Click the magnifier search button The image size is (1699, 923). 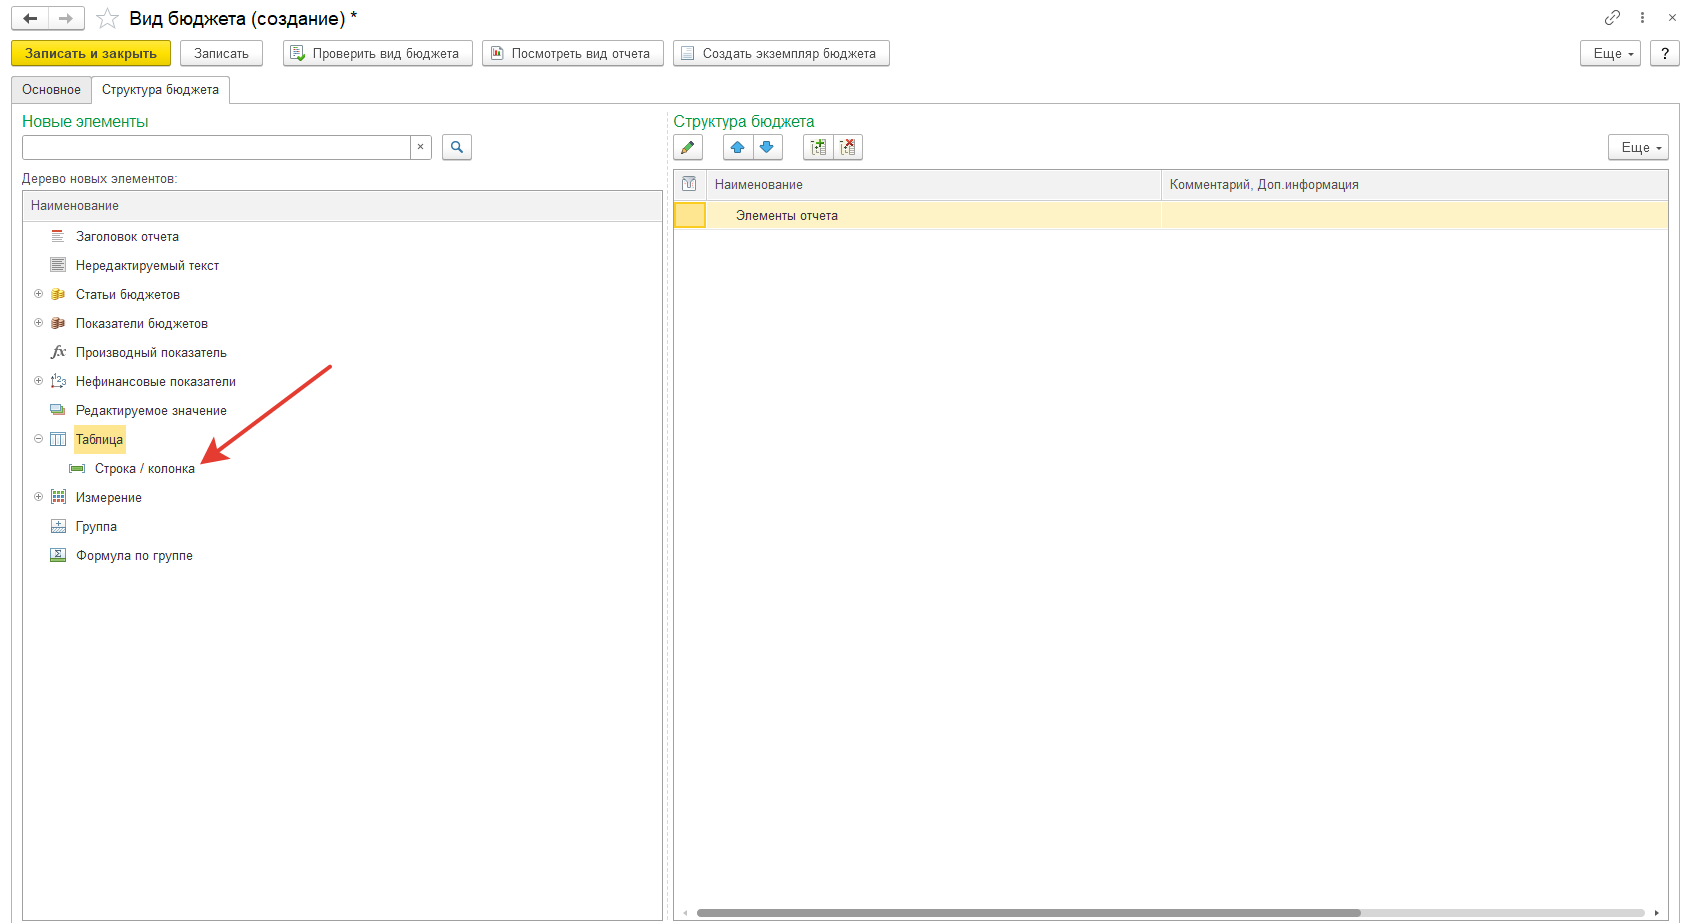point(457,148)
